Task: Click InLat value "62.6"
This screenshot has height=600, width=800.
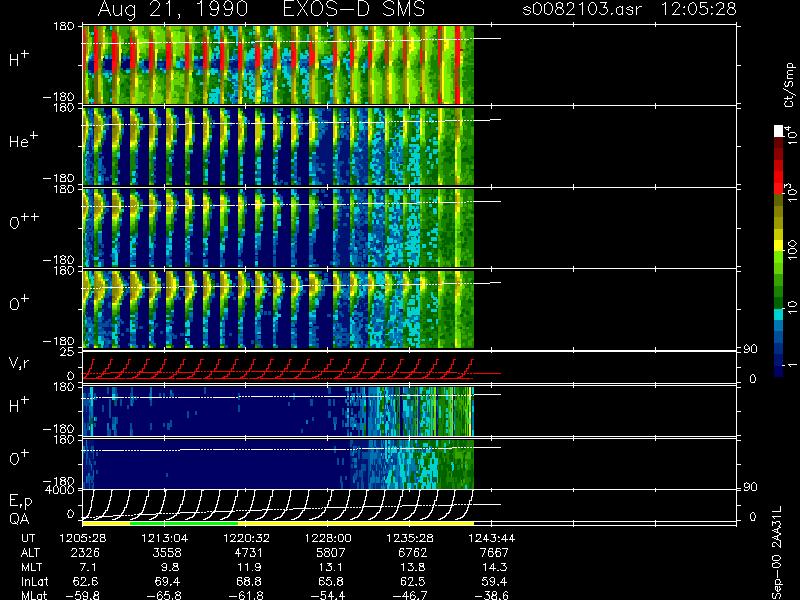Action: click(86, 581)
